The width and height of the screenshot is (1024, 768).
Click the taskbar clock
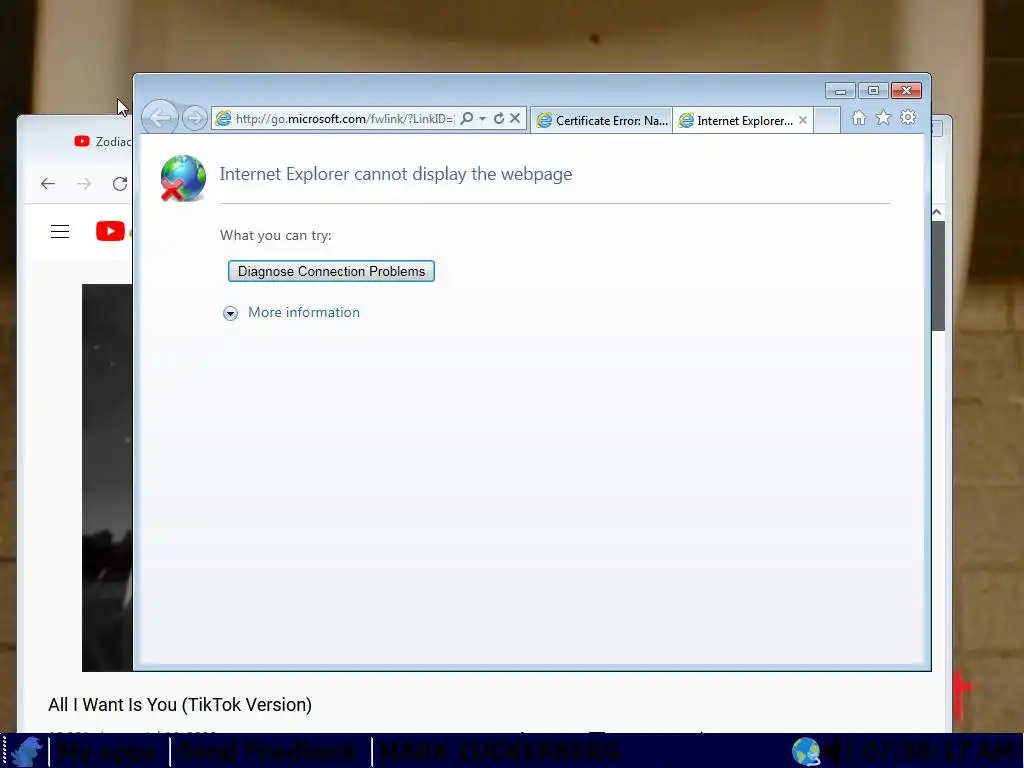(x=936, y=752)
